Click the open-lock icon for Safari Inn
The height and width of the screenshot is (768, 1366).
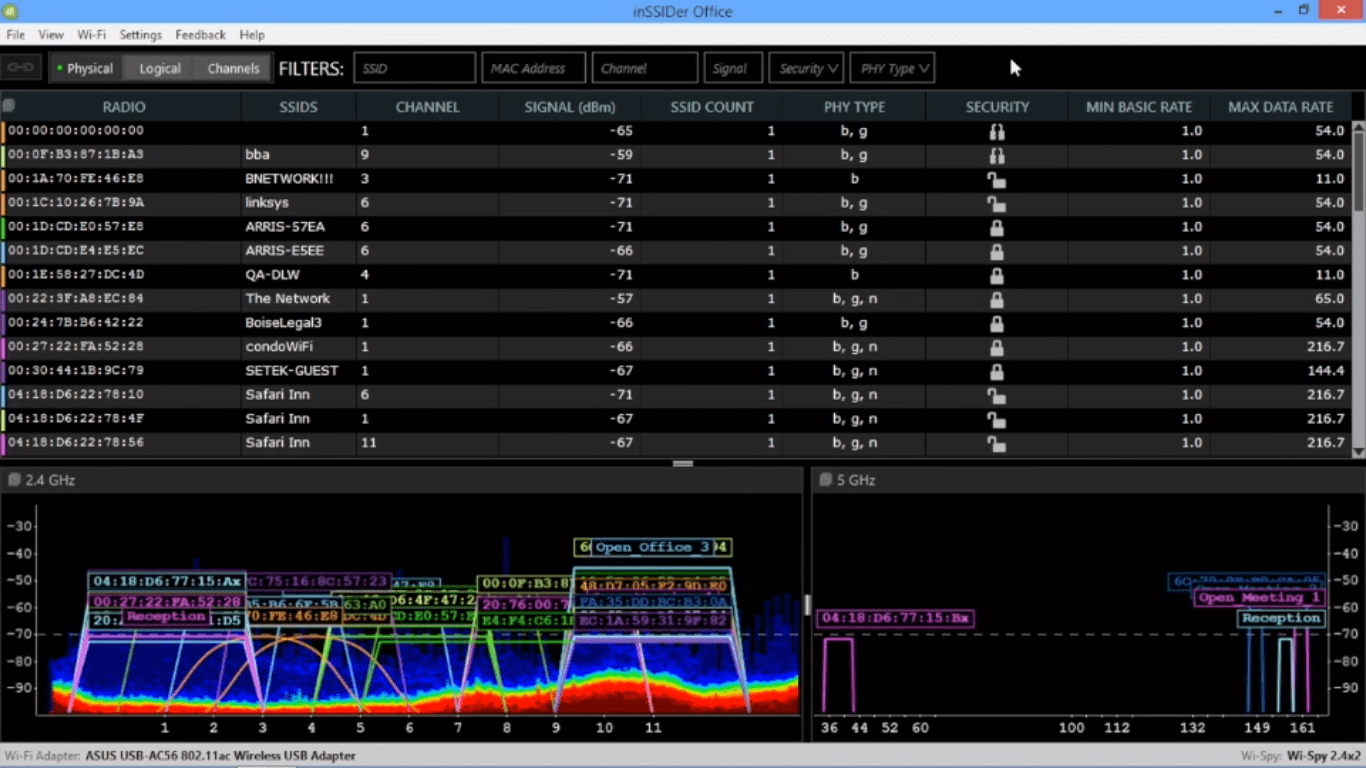click(x=996, y=394)
